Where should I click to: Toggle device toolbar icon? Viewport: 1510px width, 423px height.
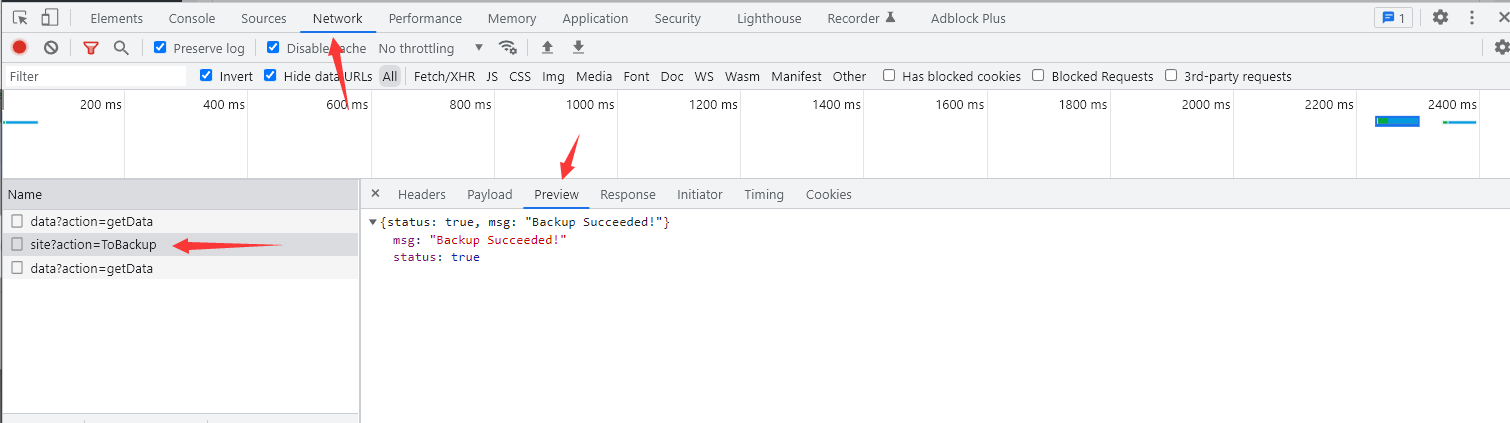[x=50, y=18]
